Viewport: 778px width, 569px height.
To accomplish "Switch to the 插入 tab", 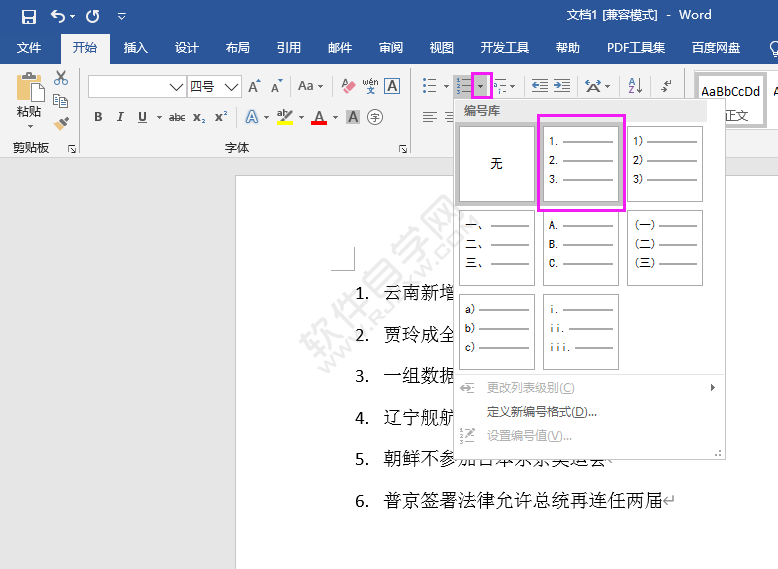I will pos(135,48).
